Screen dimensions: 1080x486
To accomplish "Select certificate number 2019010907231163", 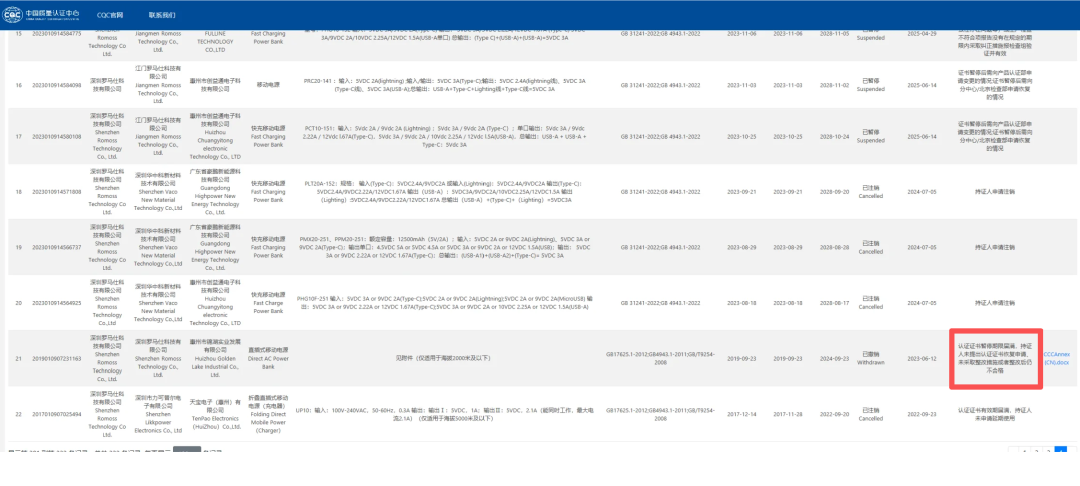I will coord(56,359).
